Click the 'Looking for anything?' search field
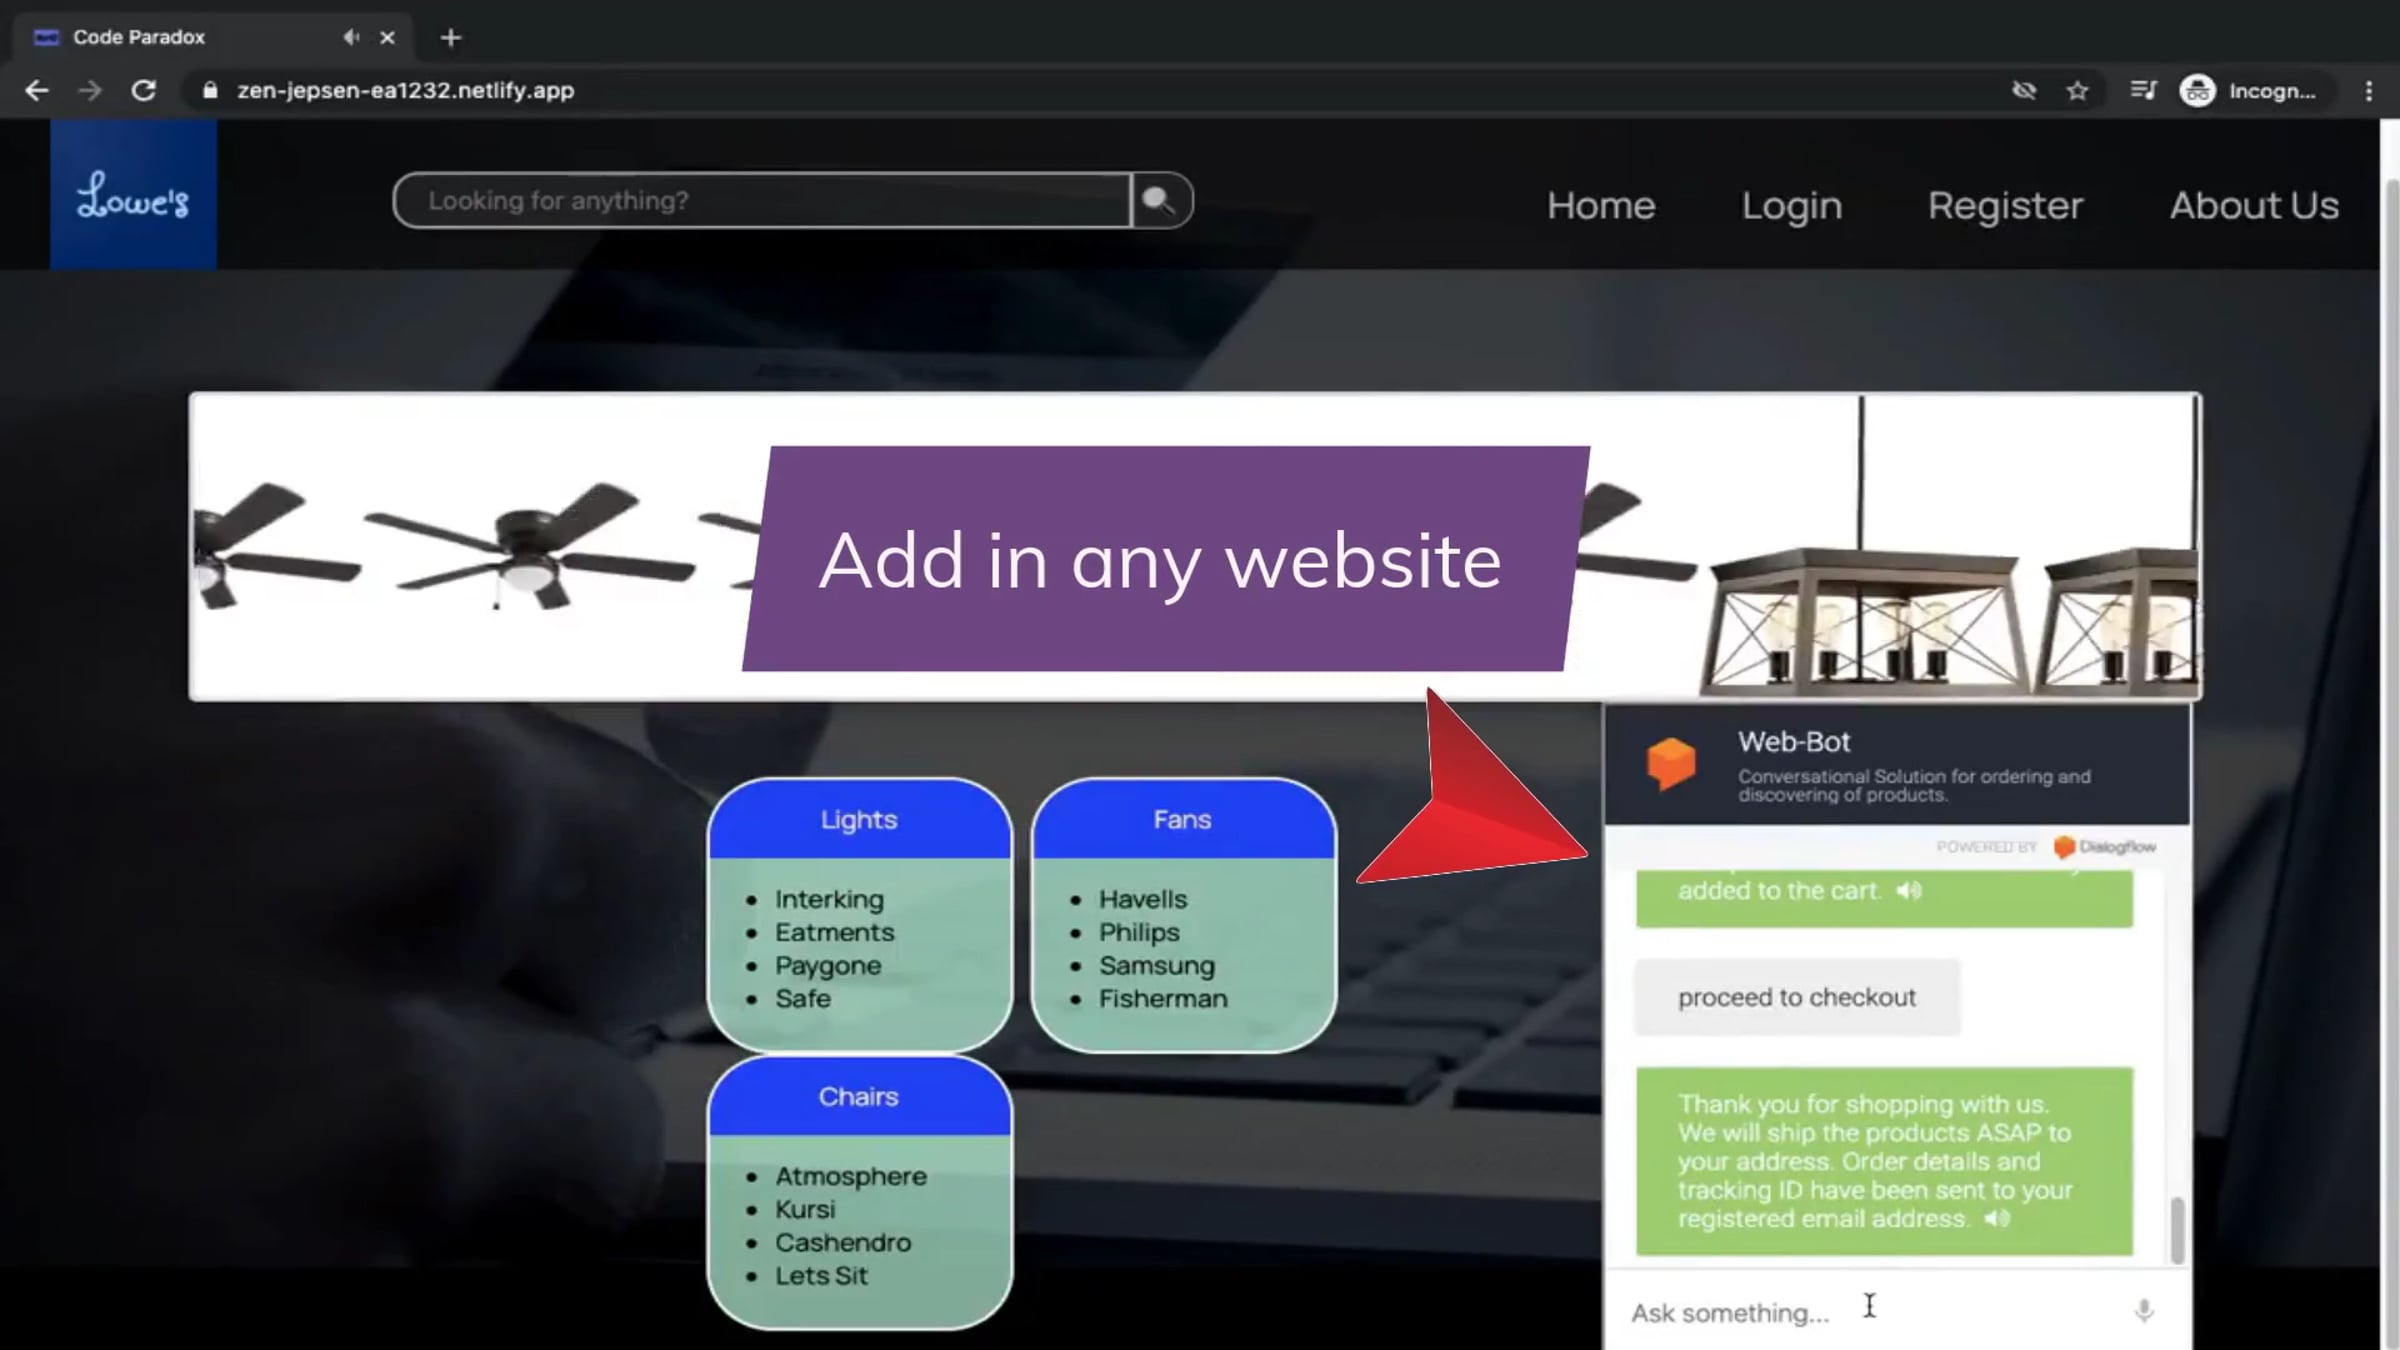 pos(763,200)
